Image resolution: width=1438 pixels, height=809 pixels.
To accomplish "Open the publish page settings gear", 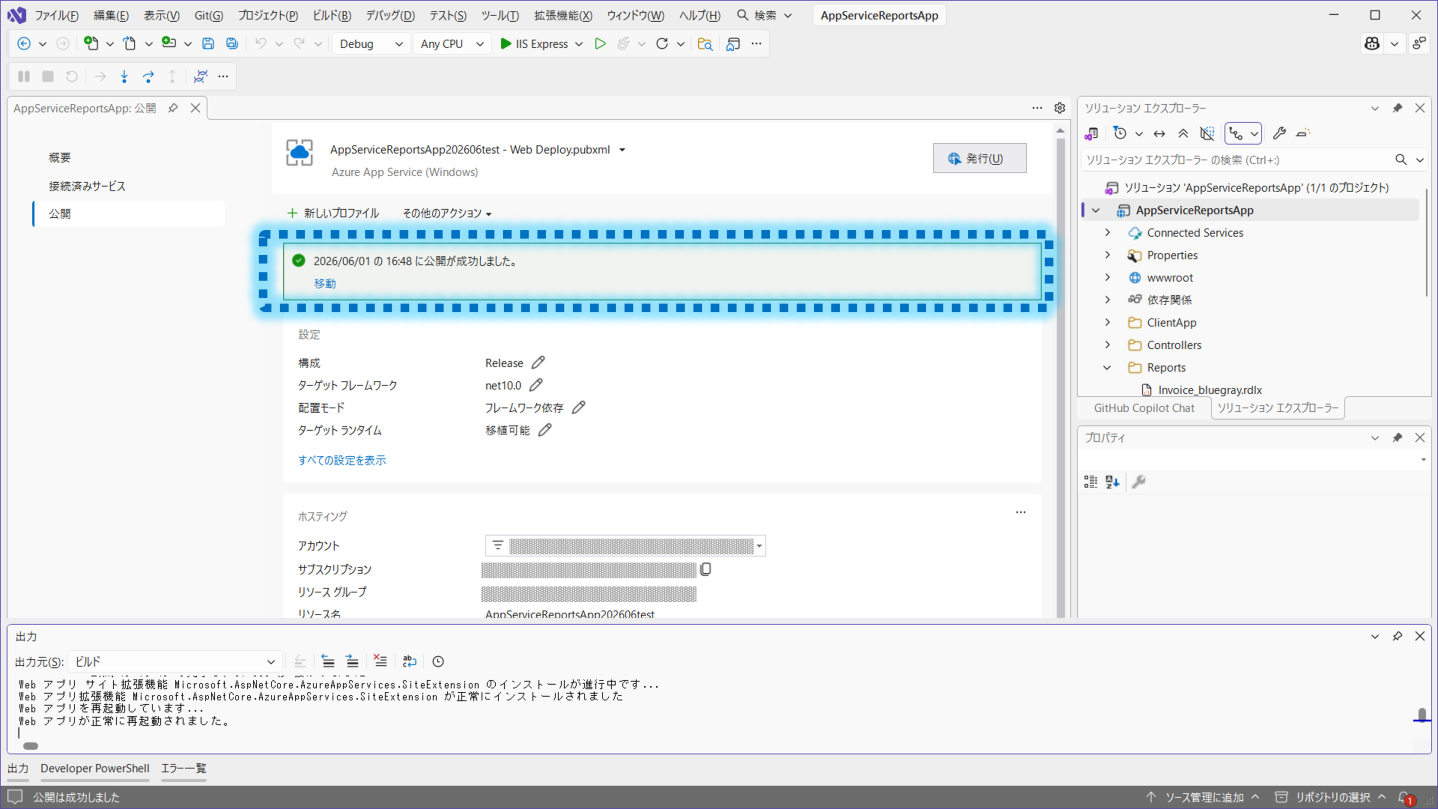I will (x=1060, y=108).
